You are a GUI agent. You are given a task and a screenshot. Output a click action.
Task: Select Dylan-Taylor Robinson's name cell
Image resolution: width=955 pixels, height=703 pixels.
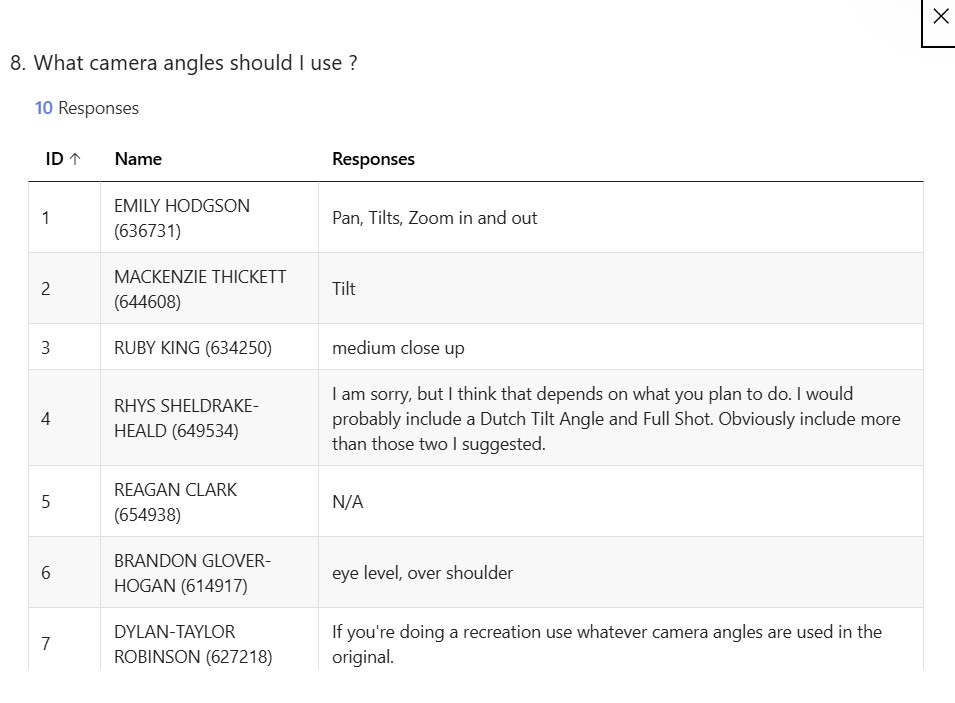coord(193,644)
